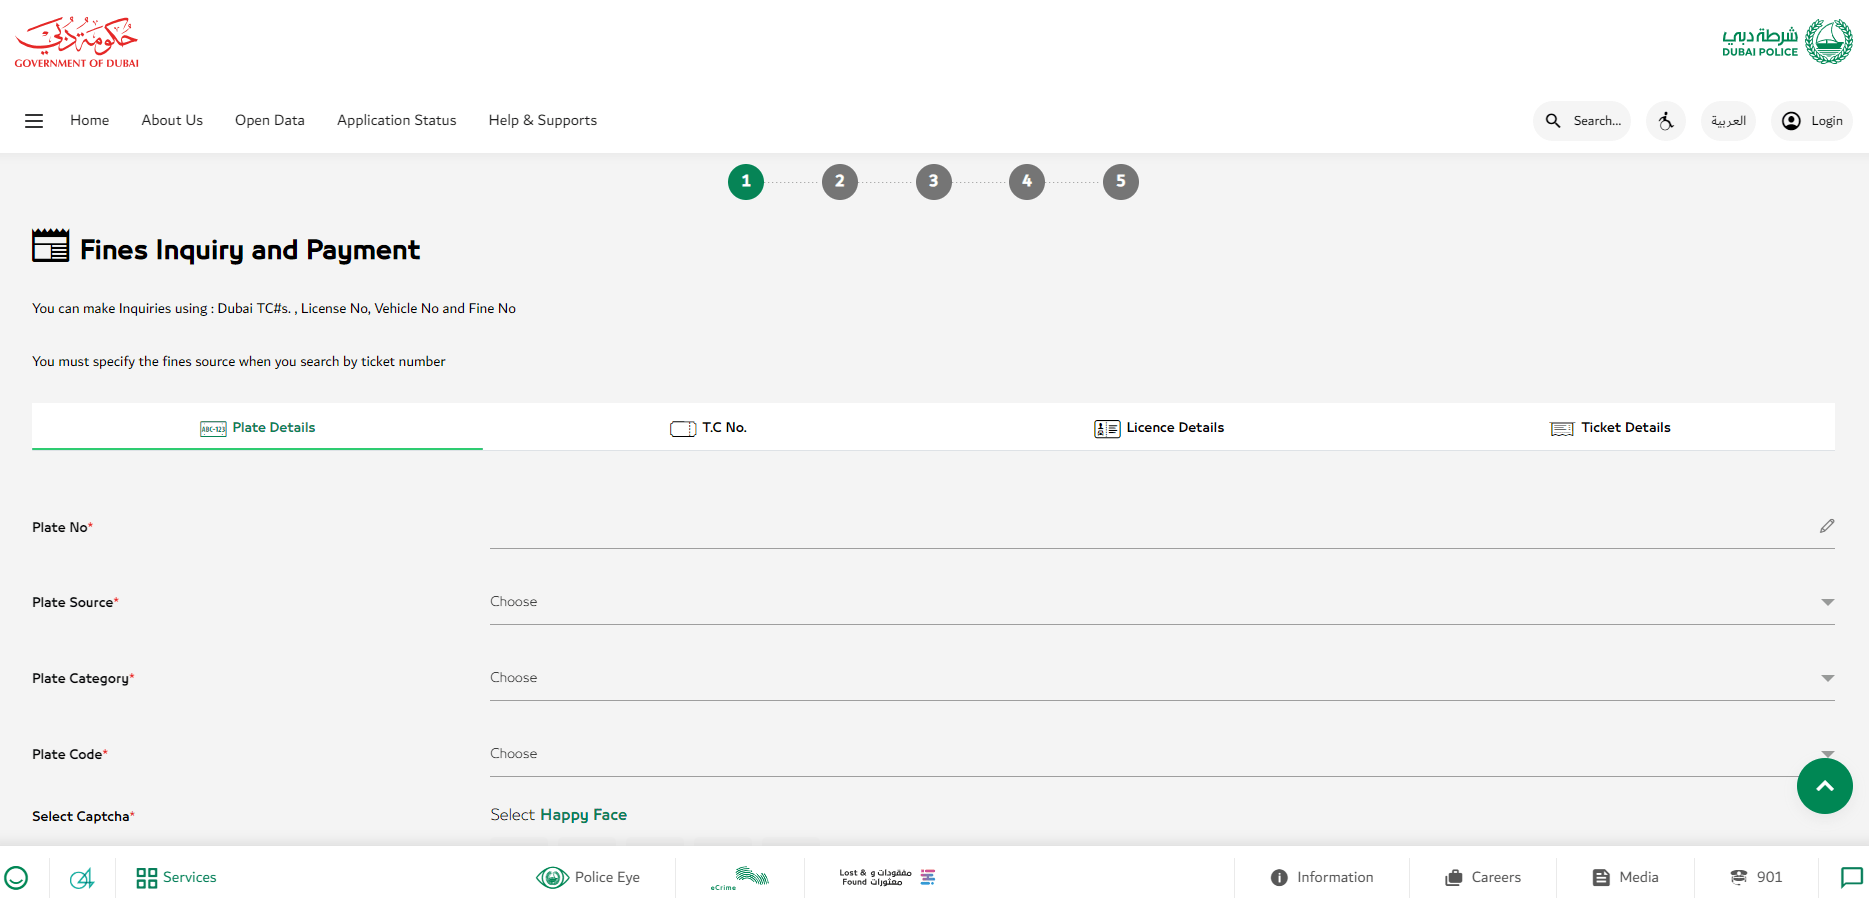The width and height of the screenshot is (1869, 906).
Task: Switch to the T.C No. tab
Action: click(708, 427)
